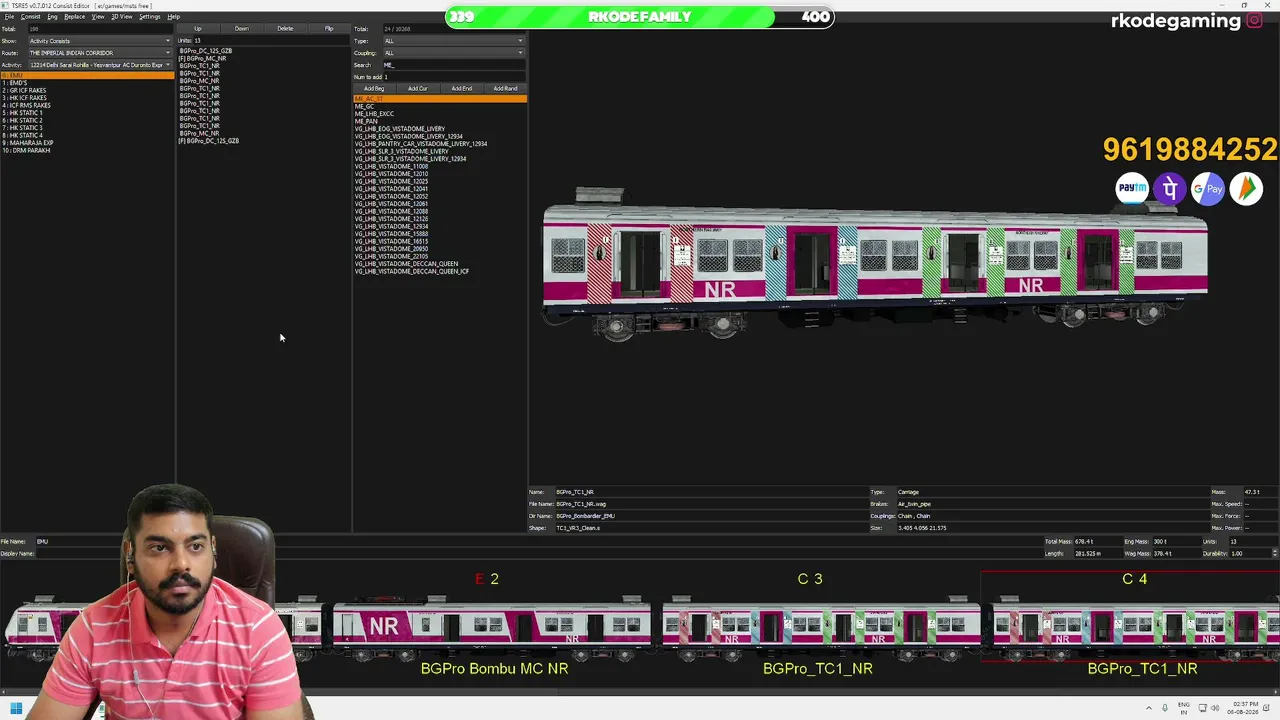Open the Help menu

(x=174, y=17)
